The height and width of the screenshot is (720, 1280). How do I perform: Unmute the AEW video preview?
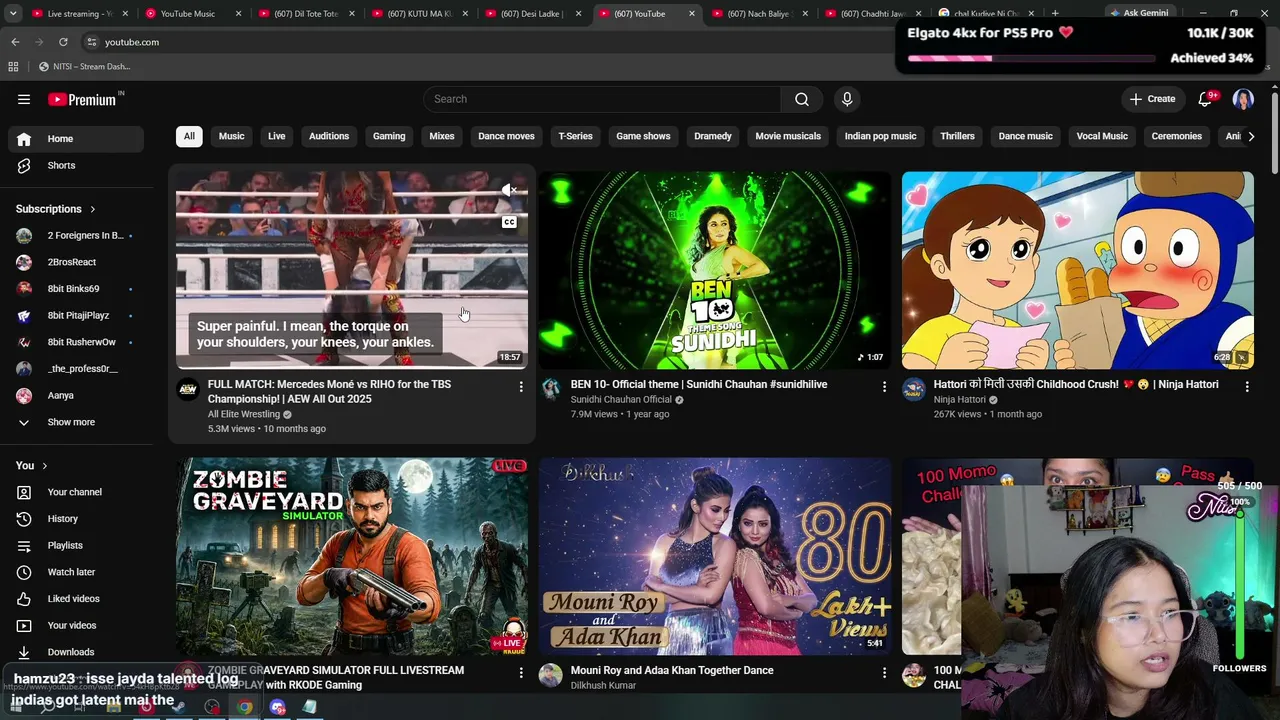509,190
